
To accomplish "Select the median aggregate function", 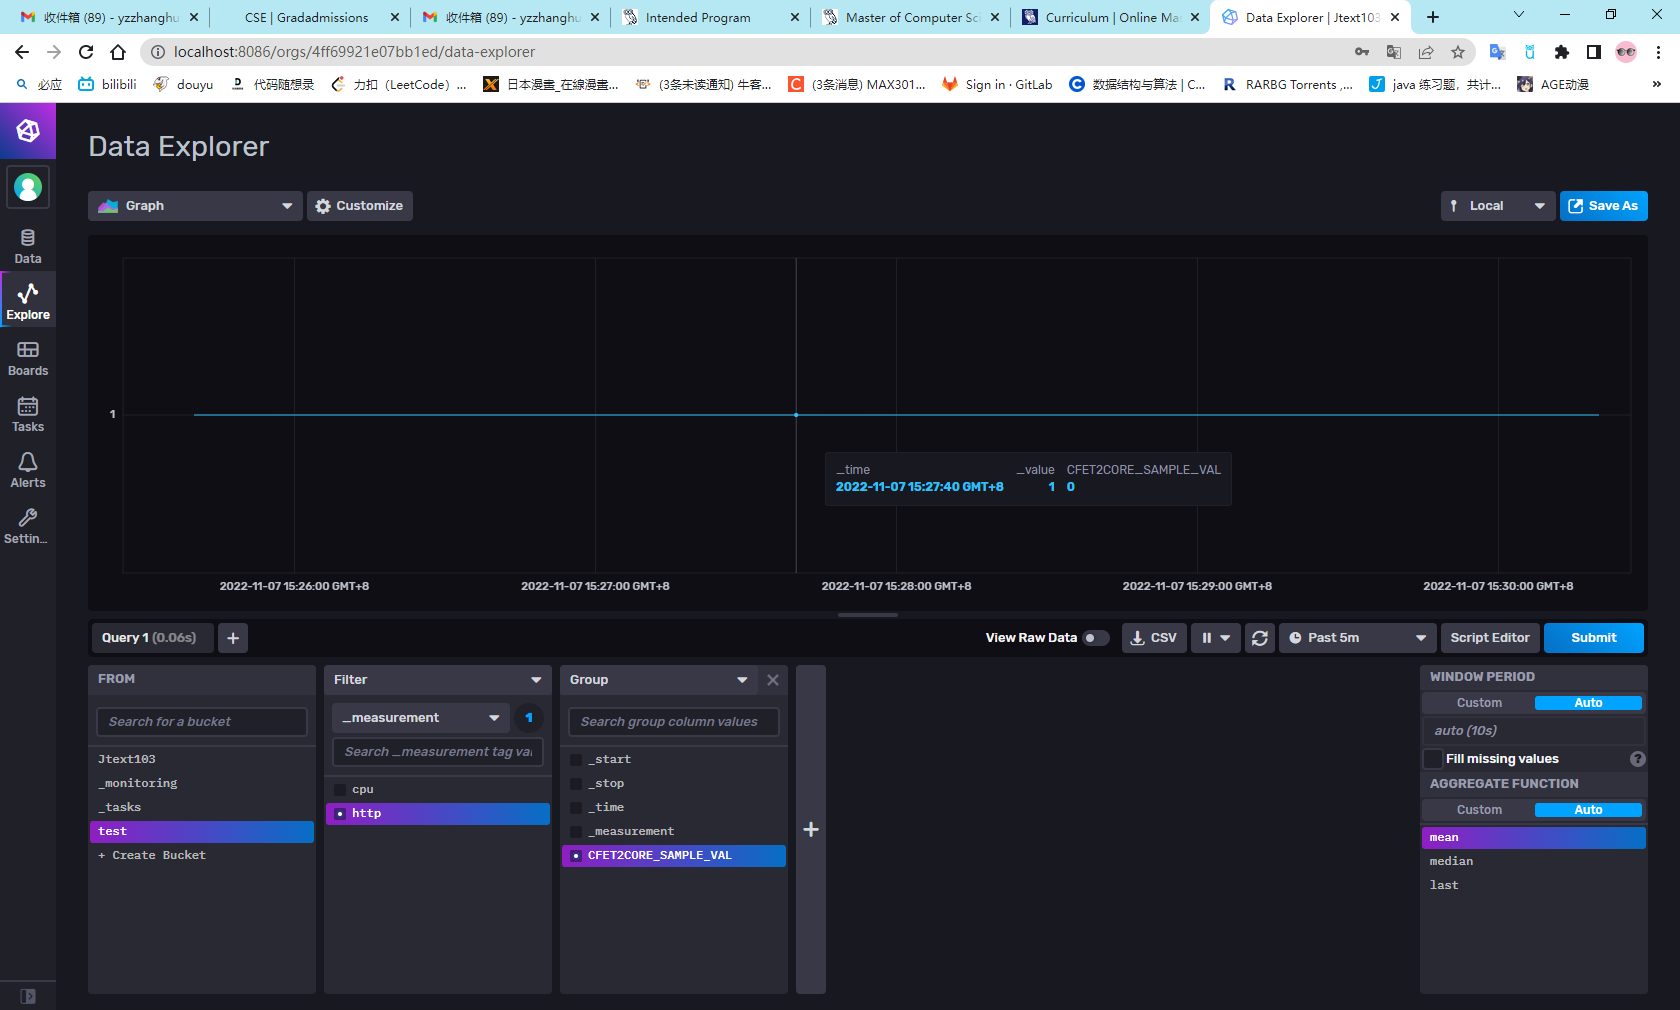I will pos(1534,862).
